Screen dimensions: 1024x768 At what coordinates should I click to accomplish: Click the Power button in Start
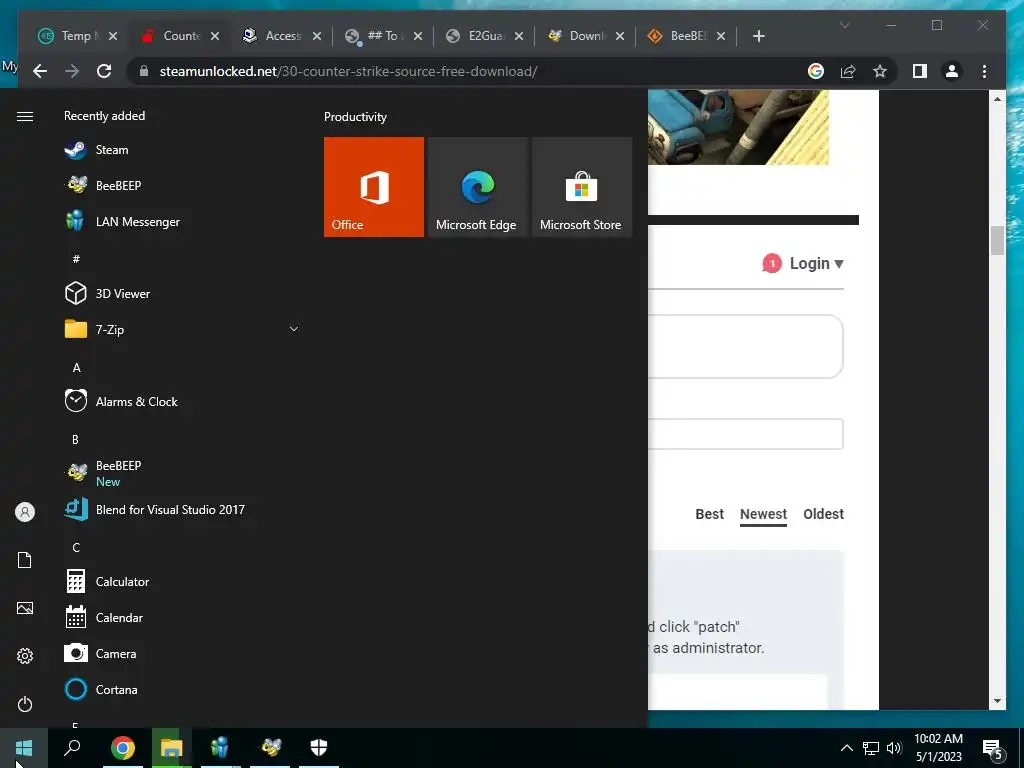(25, 705)
